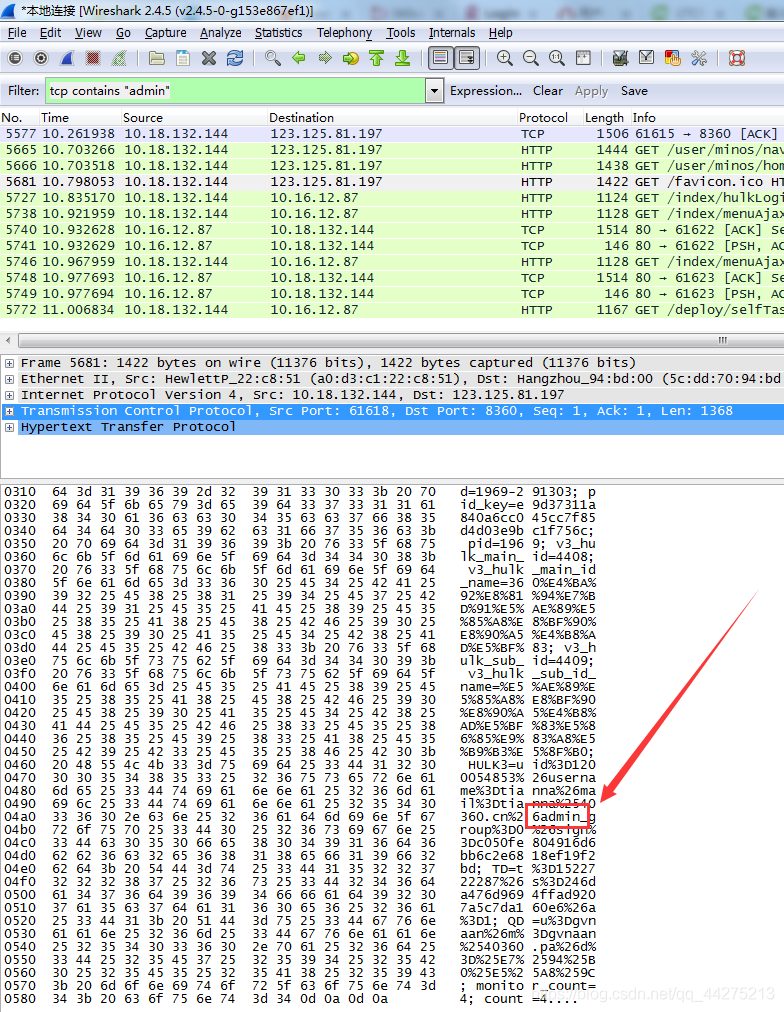
Task: Start a new live capture (shark fin)
Action: (66, 58)
